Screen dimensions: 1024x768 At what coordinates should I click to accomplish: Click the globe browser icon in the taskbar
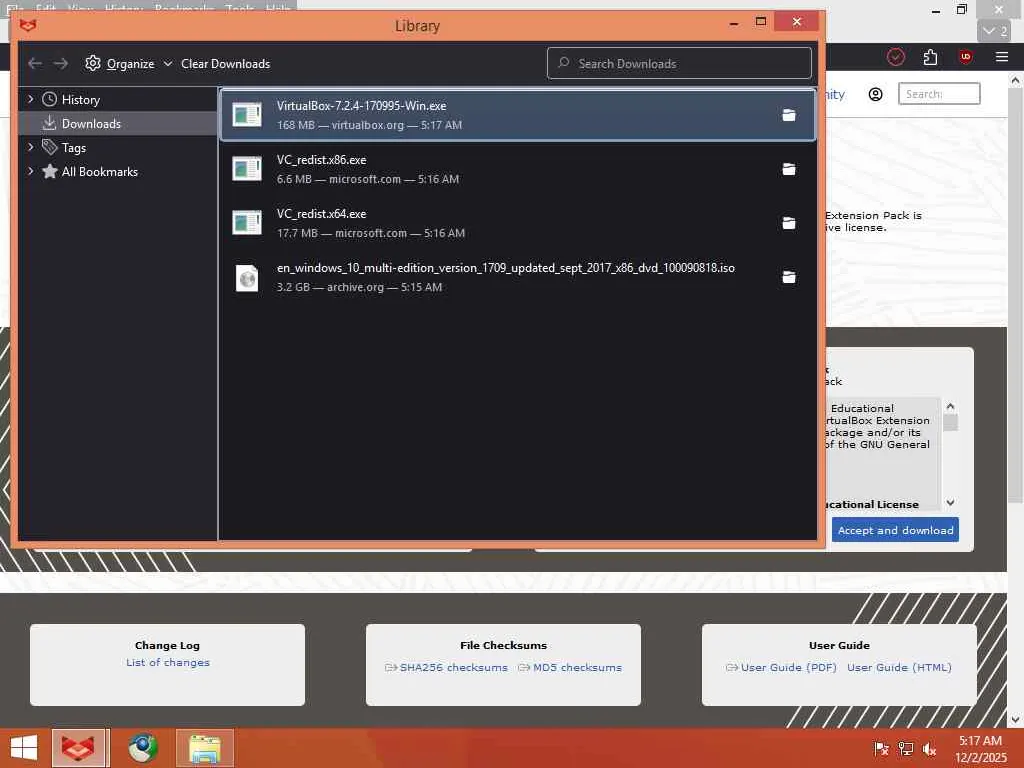click(x=143, y=748)
